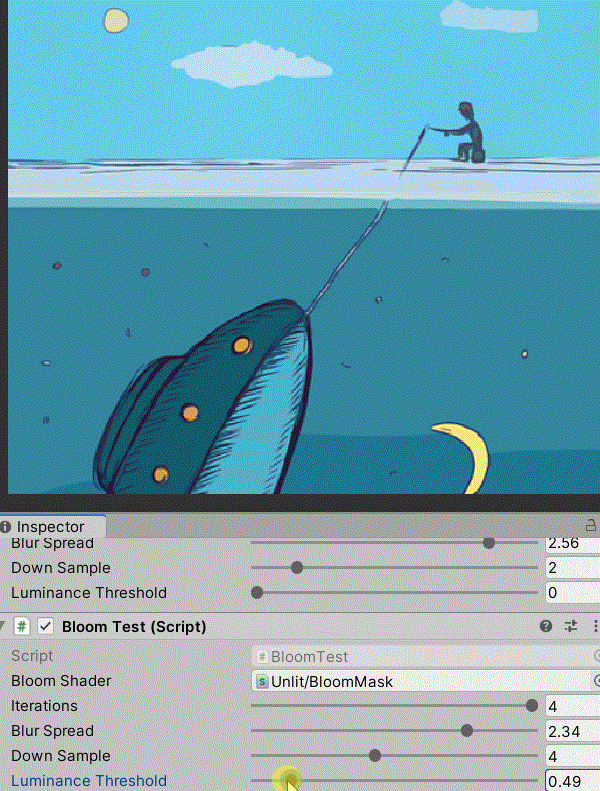Select the Unlit/BloomMask shader field

click(x=421, y=682)
